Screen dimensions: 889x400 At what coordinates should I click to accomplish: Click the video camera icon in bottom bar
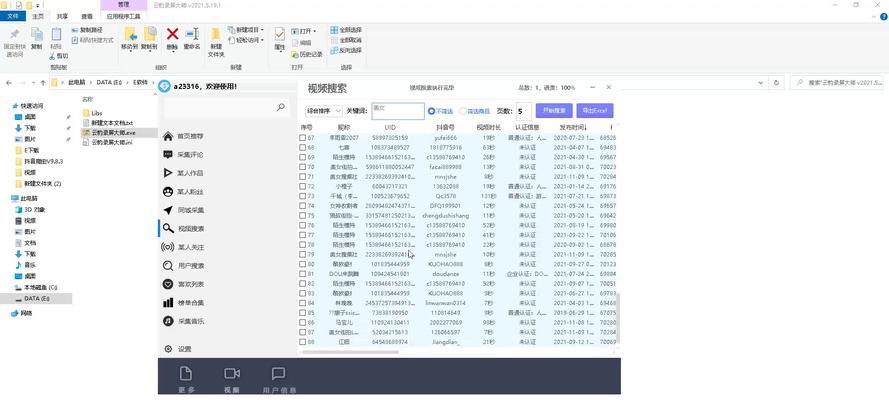[232, 373]
